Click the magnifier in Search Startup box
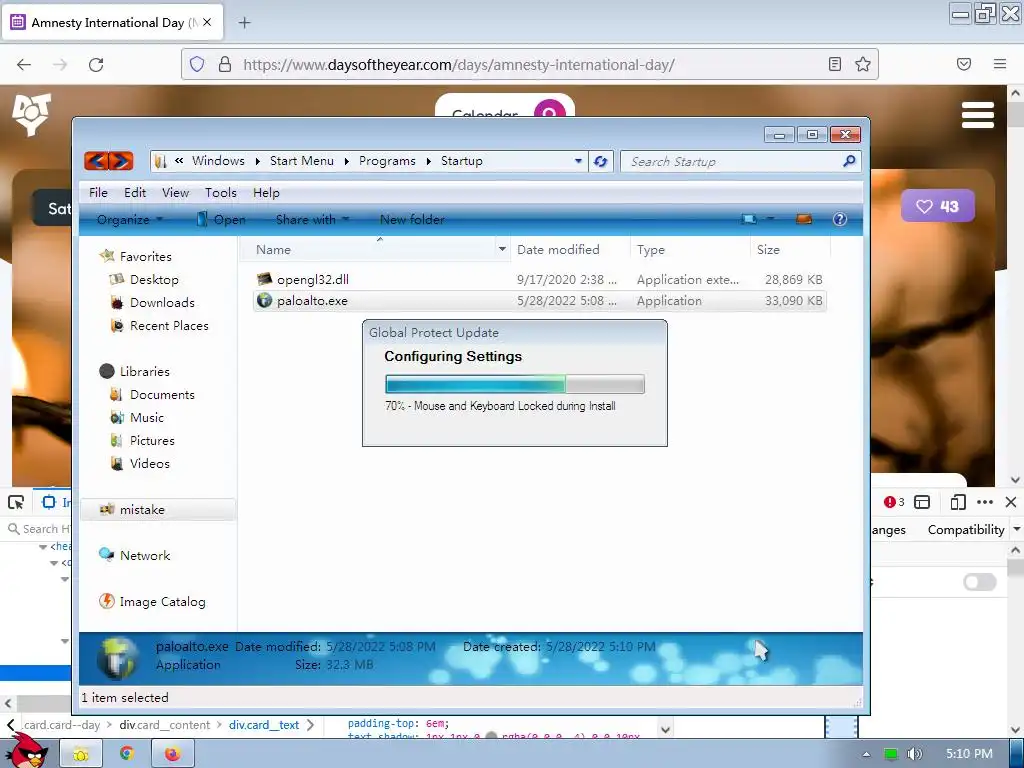Image resolution: width=1024 pixels, height=768 pixels. (x=849, y=161)
